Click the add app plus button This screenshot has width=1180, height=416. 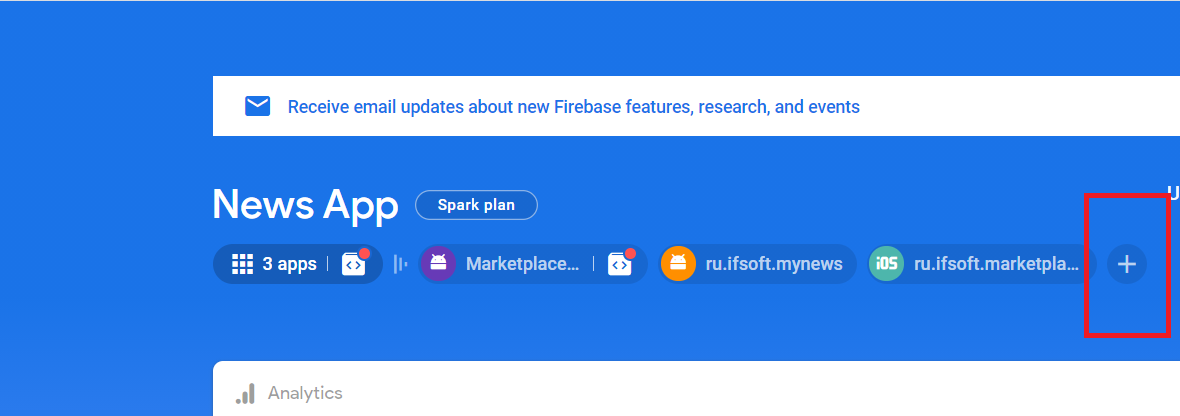[x=1127, y=264]
